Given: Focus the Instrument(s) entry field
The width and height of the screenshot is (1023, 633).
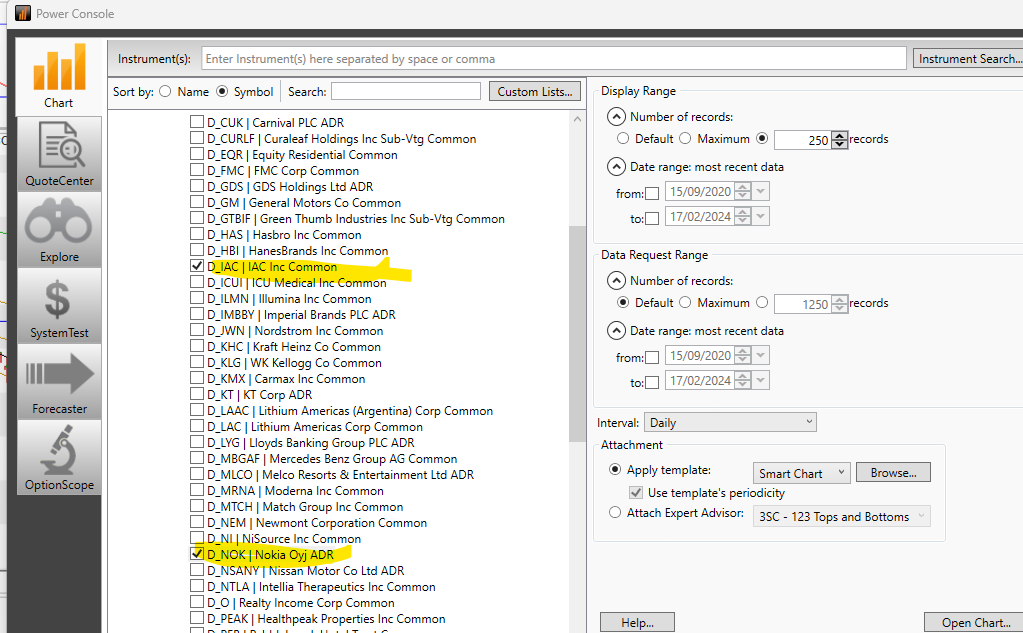Looking at the screenshot, I should click(x=554, y=59).
